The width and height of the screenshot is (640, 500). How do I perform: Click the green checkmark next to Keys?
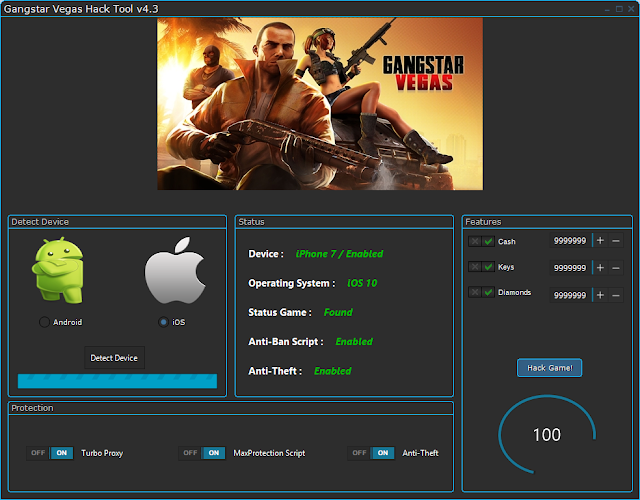point(488,267)
